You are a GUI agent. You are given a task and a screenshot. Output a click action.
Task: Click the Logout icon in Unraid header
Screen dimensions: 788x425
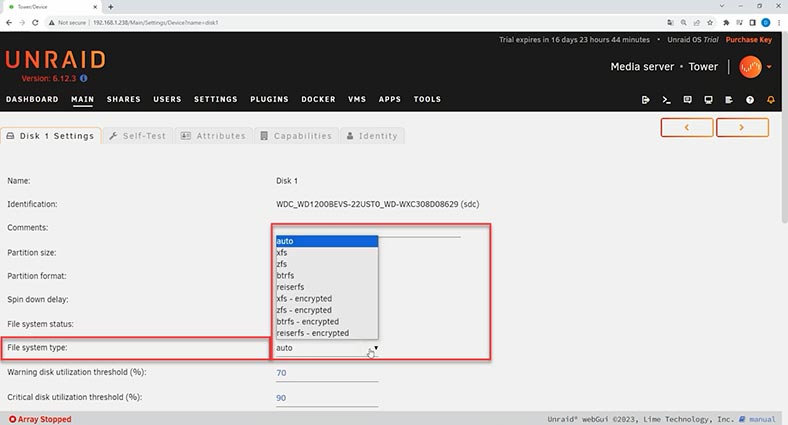click(645, 100)
